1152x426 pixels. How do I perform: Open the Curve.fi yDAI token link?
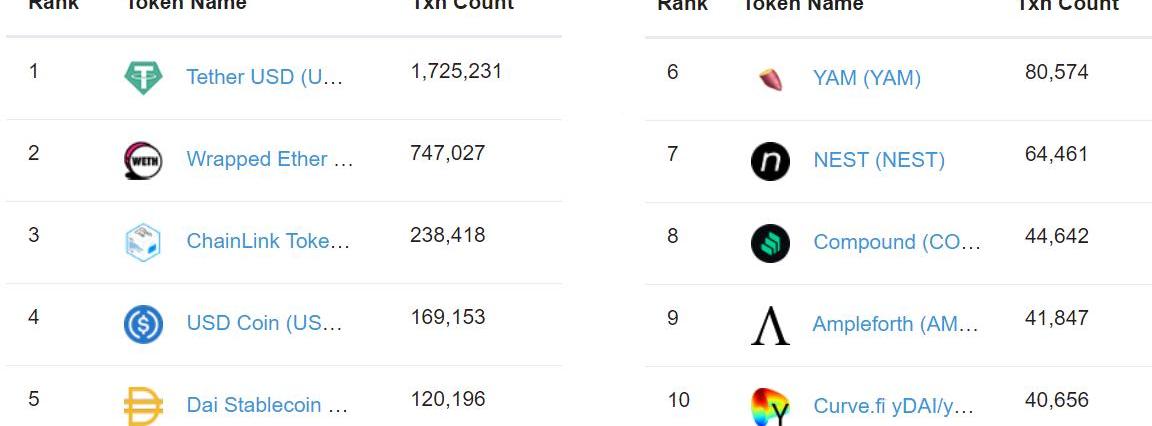[893, 407]
